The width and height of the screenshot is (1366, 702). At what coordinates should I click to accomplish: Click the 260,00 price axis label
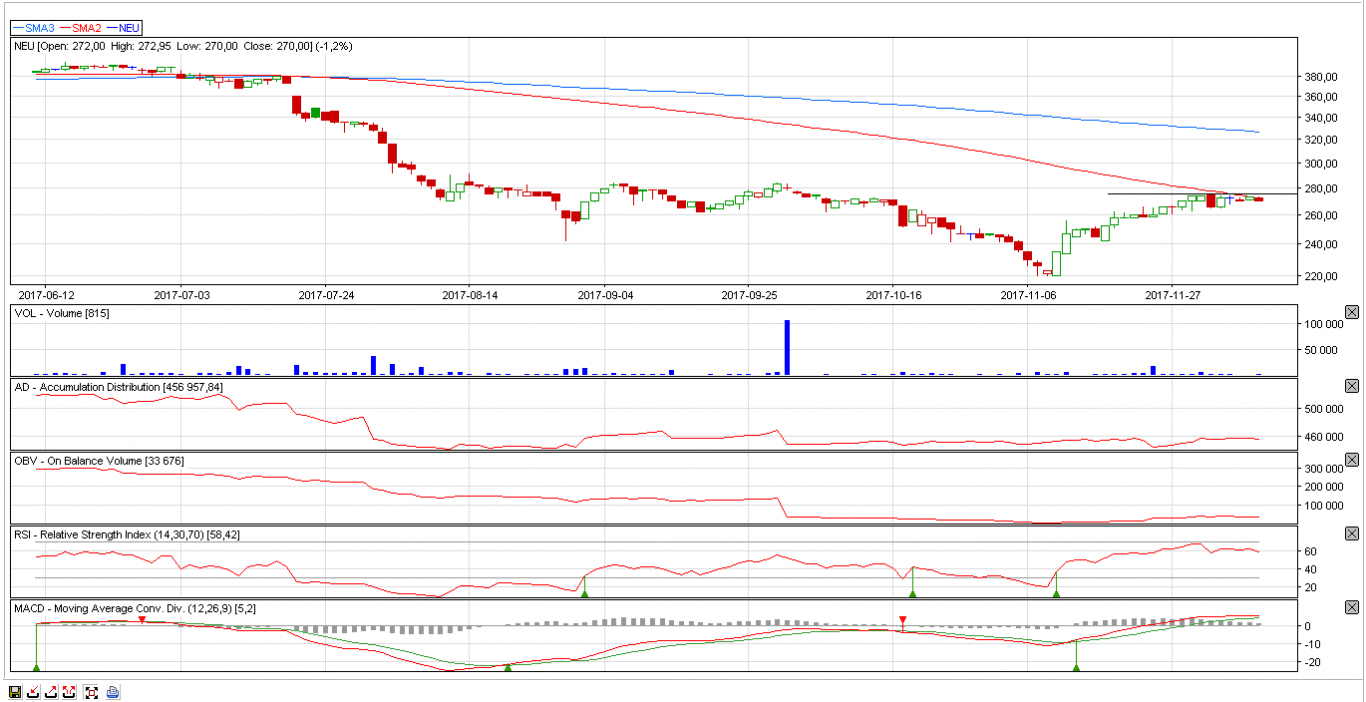pos(1321,216)
